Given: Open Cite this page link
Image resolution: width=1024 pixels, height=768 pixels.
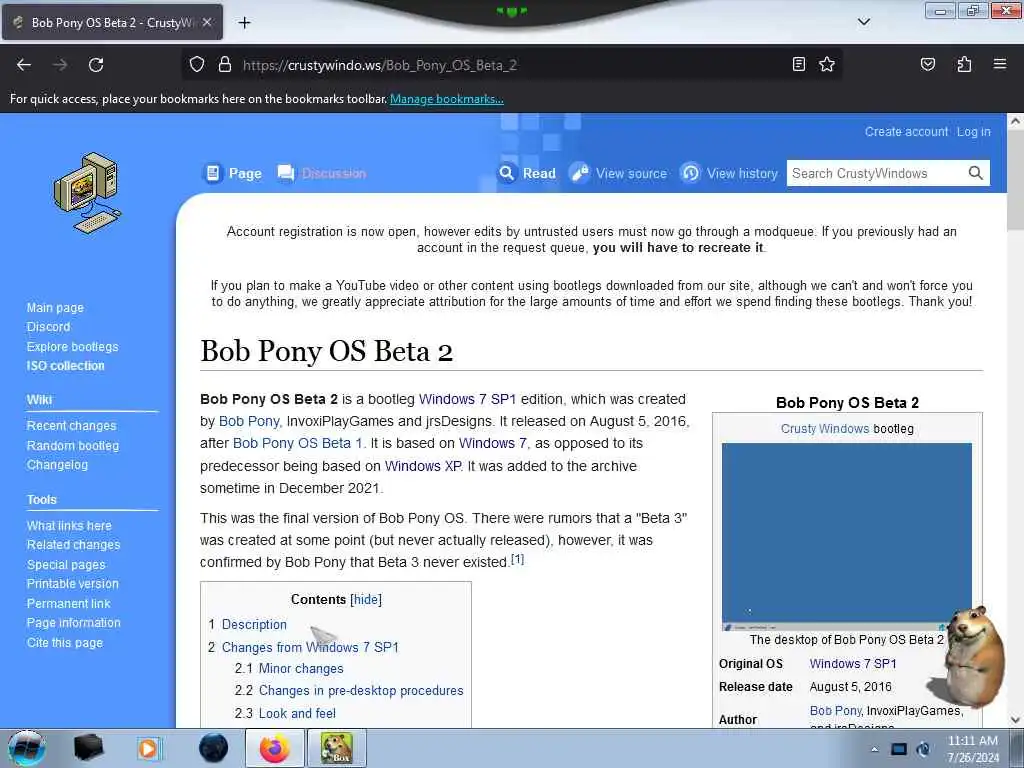Looking at the screenshot, I should pyautogui.click(x=65, y=643).
